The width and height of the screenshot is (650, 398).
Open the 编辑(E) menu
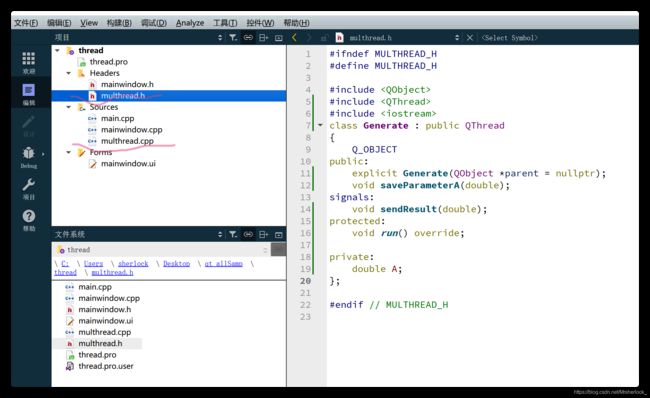59,23
